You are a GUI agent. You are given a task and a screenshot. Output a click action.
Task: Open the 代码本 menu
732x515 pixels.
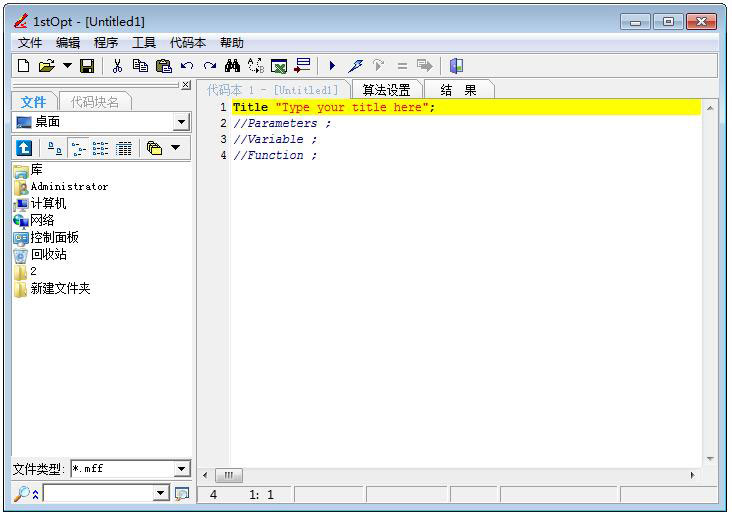188,43
